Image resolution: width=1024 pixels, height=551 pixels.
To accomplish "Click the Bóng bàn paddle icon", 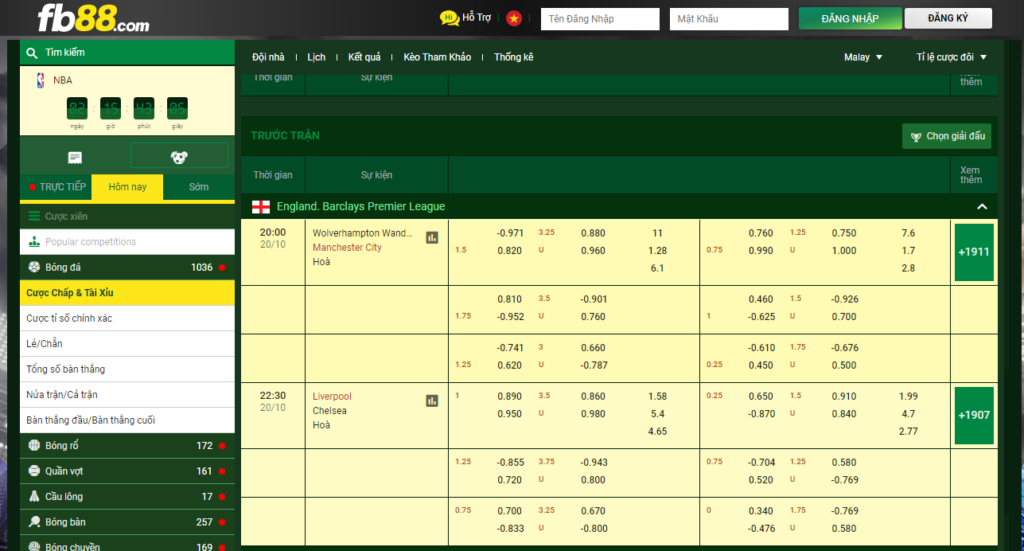I will (x=34, y=522).
